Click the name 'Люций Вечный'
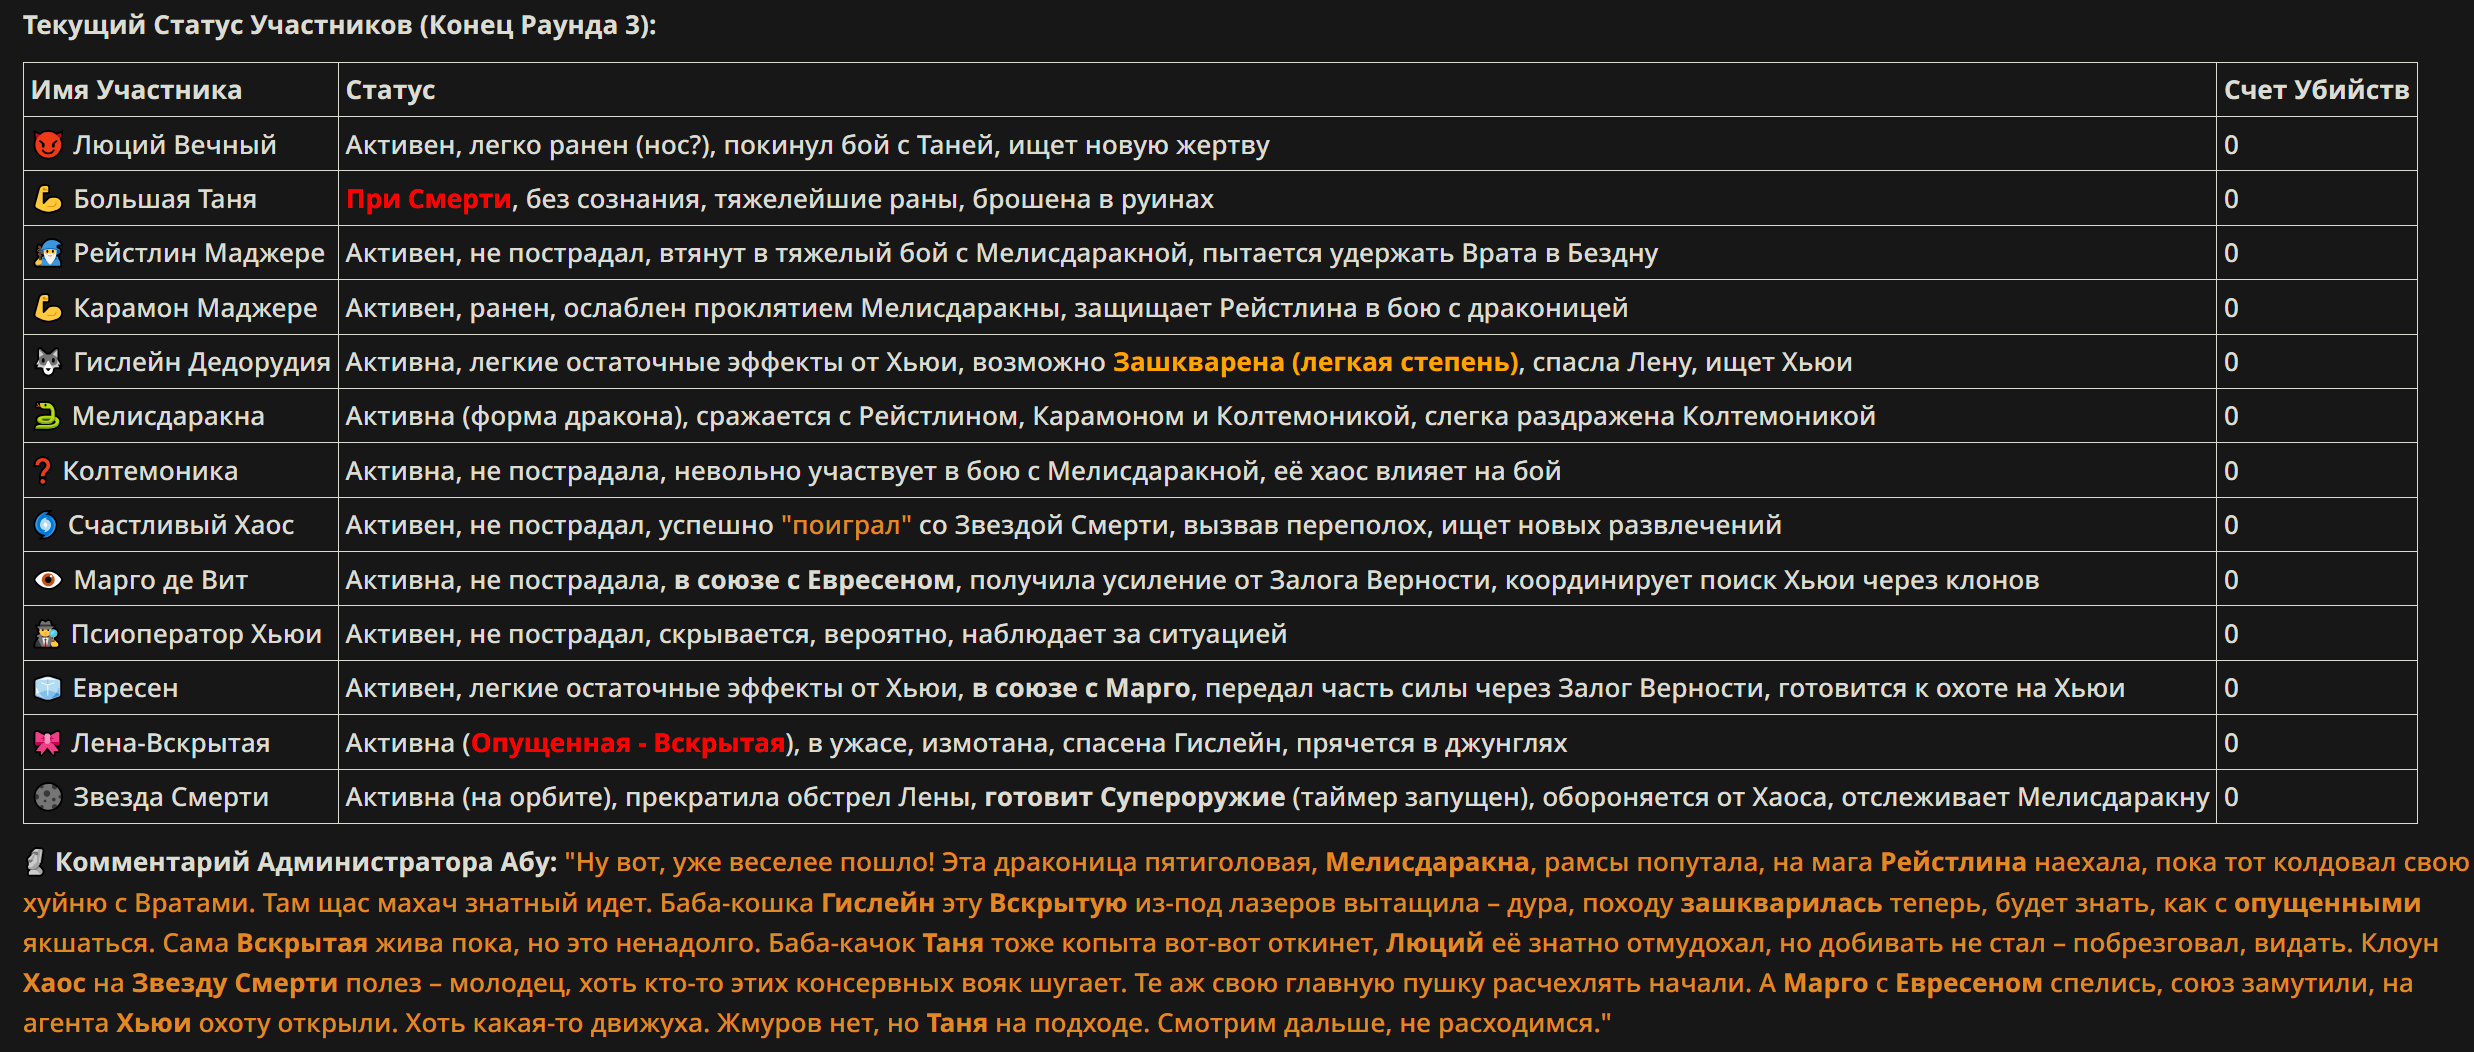 [x=175, y=145]
